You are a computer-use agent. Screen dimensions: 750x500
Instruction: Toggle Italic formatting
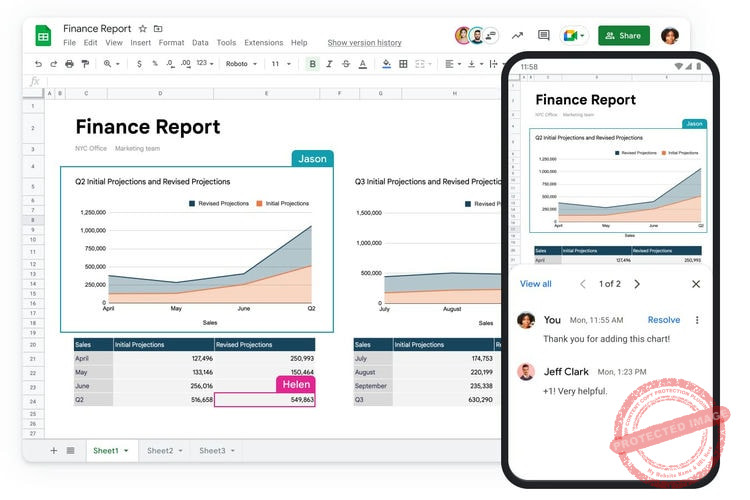(329, 64)
